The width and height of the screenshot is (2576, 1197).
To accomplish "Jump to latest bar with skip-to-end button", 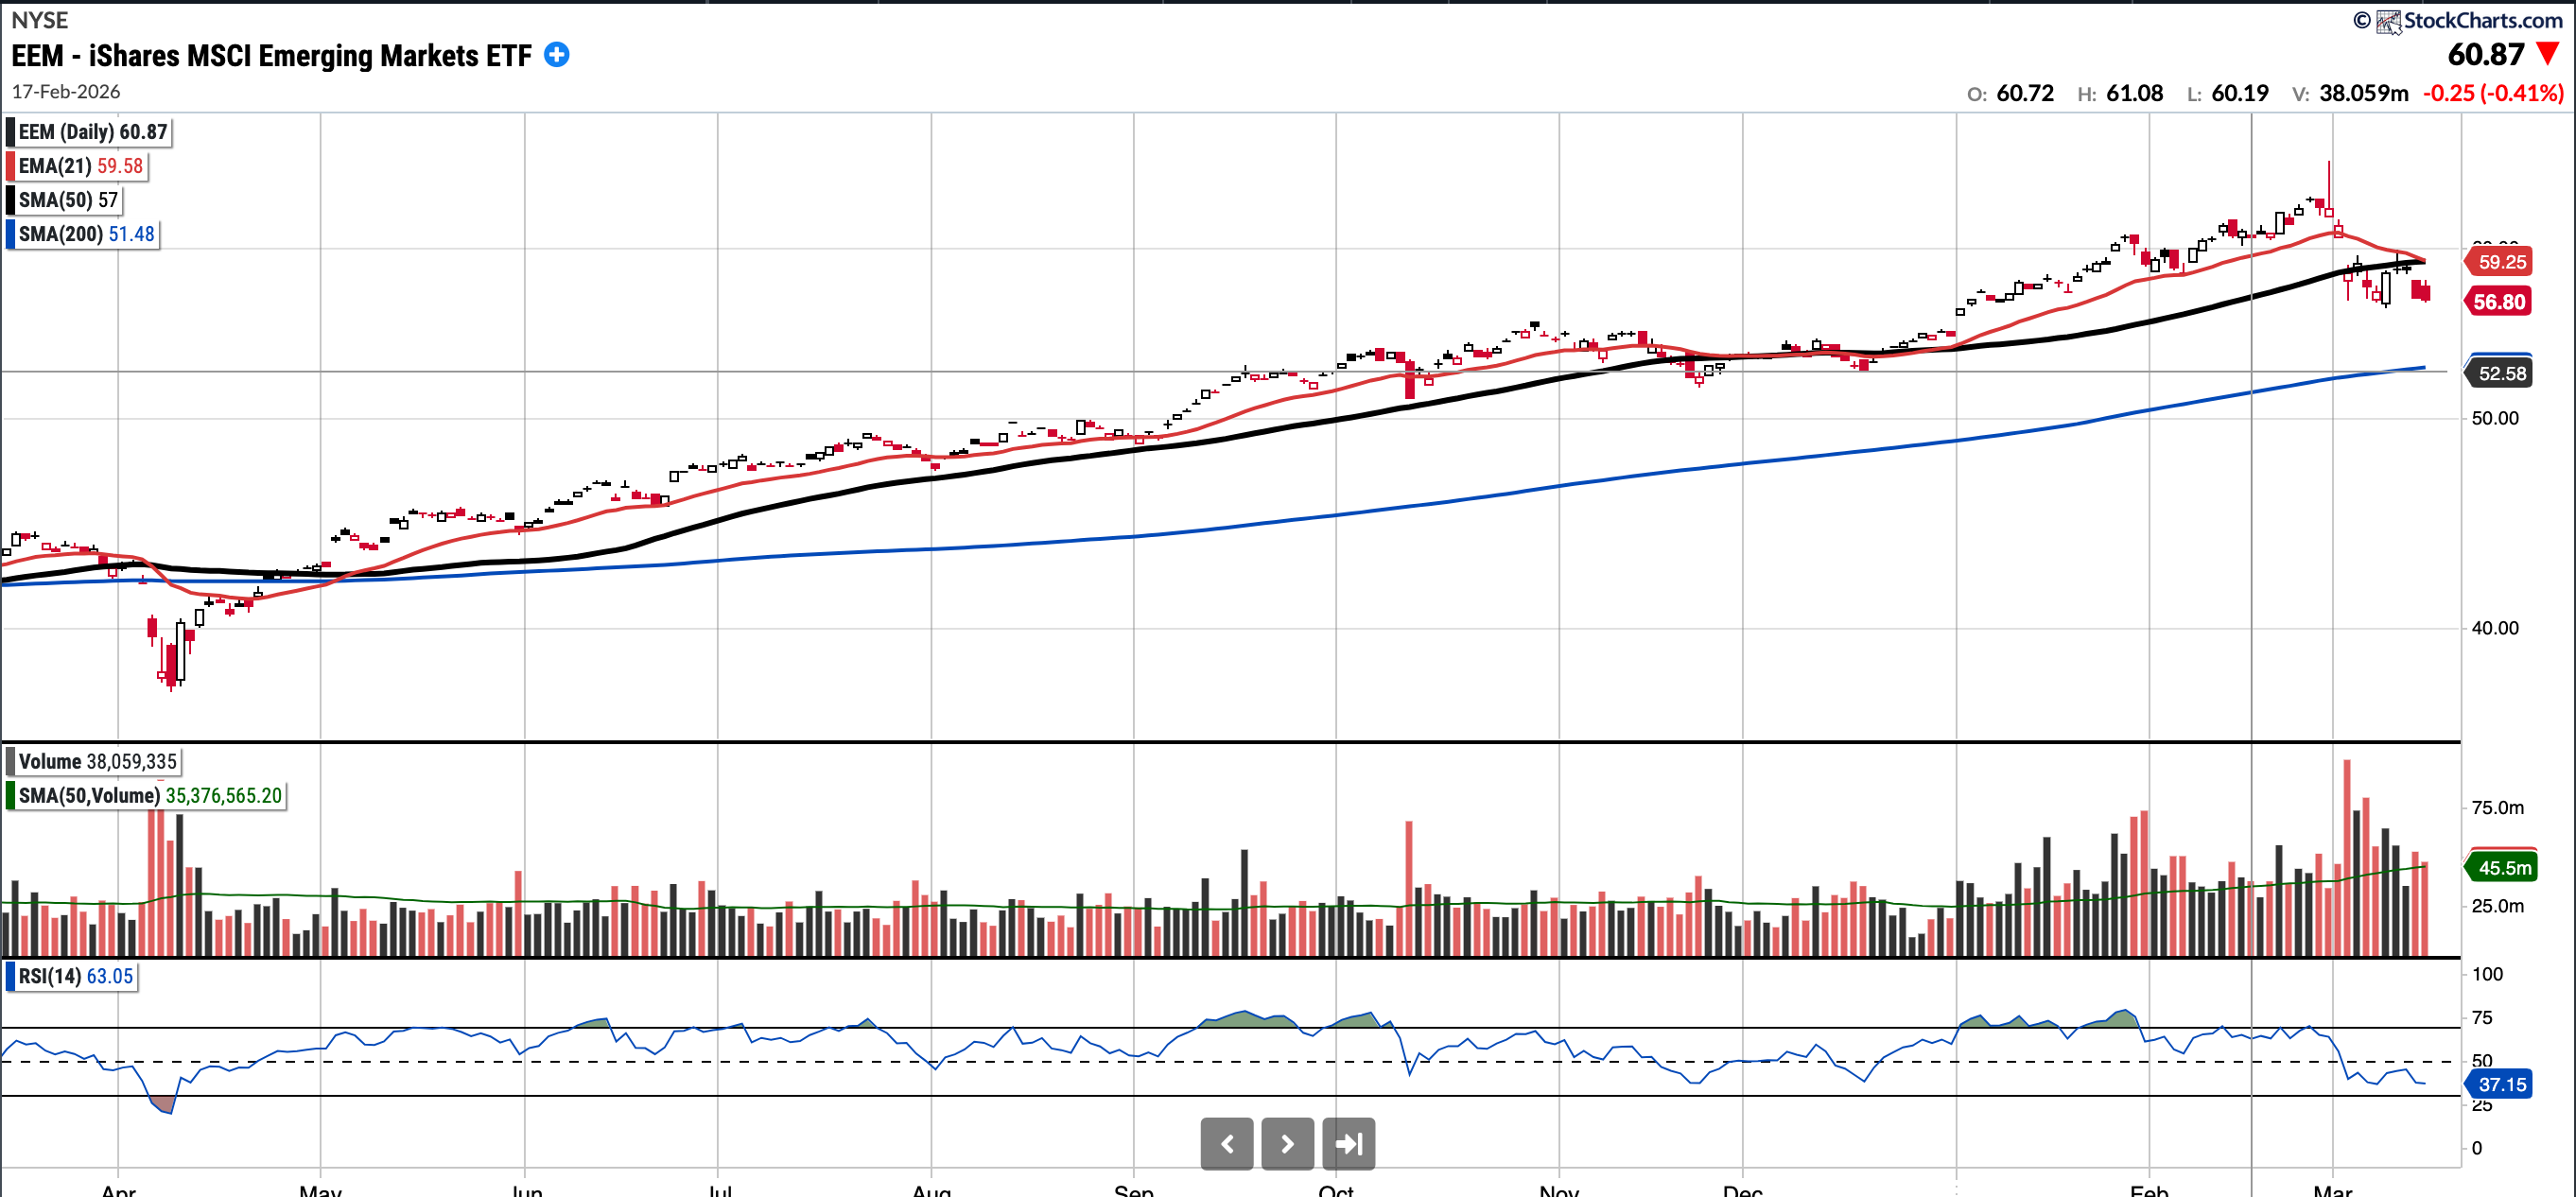I will click(x=1348, y=1143).
